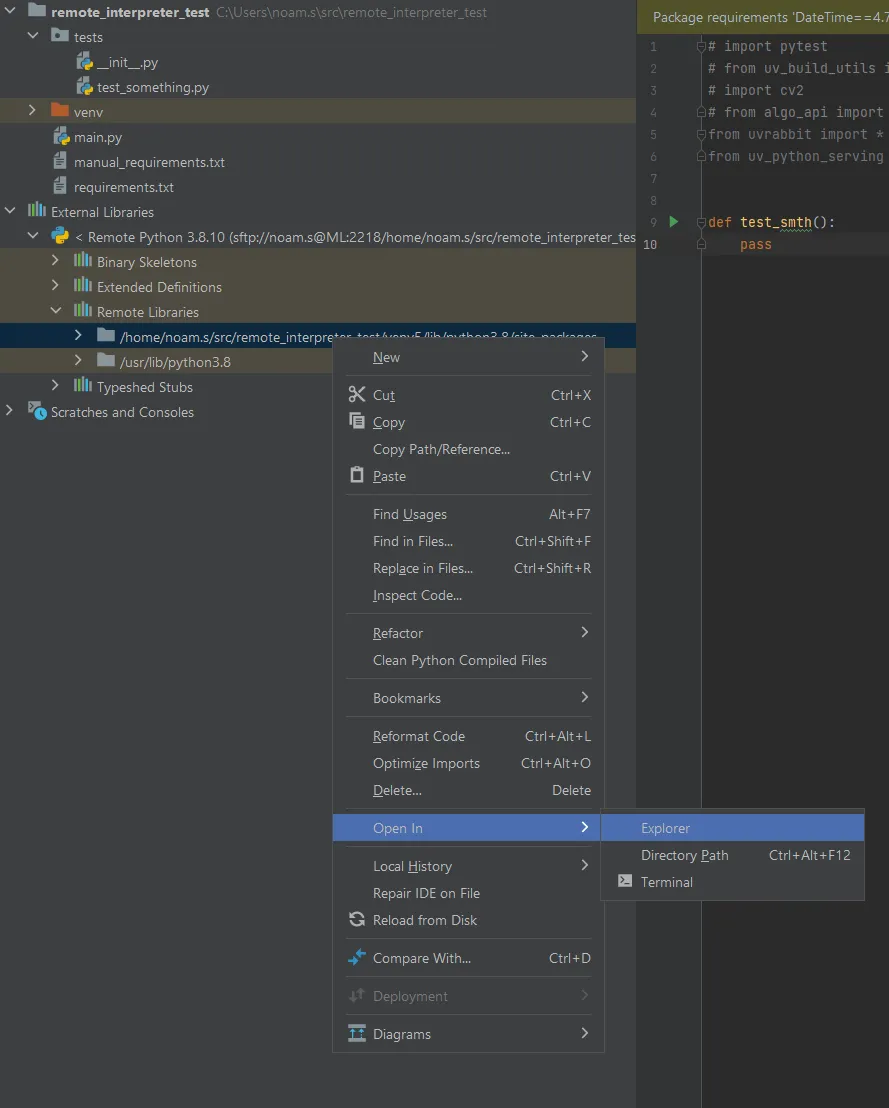Screen dimensions: 889x1108
Task: Click the test_something.py file icon
Action: point(85,86)
